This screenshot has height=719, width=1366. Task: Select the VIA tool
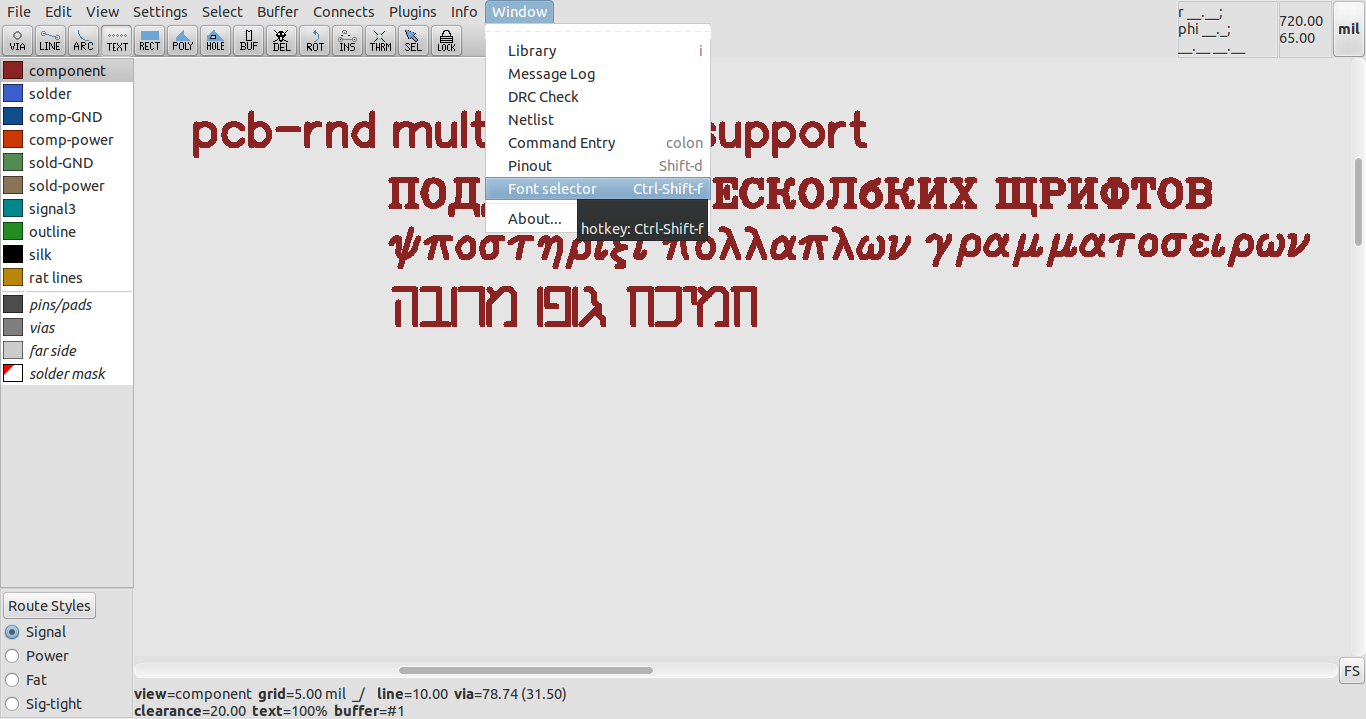click(x=18, y=40)
